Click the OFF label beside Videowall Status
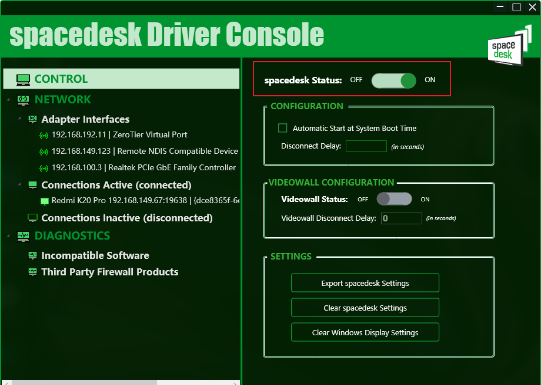541x385 pixels. [x=363, y=199]
